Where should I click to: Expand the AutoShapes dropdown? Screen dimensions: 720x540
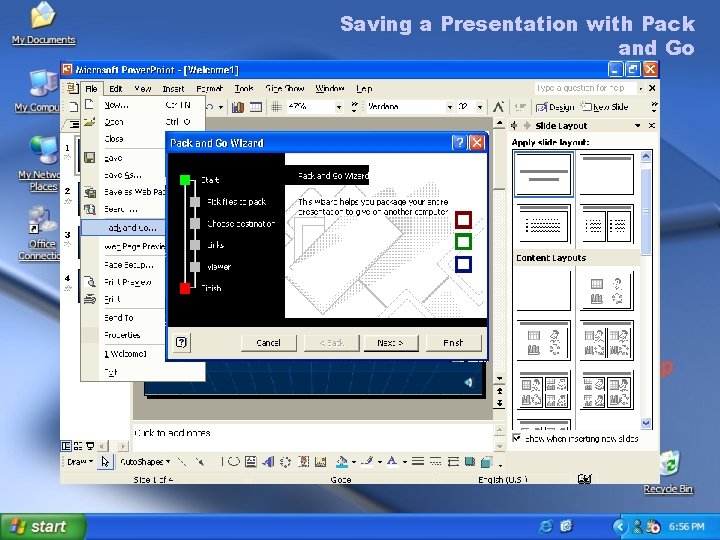[x=145, y=461]
